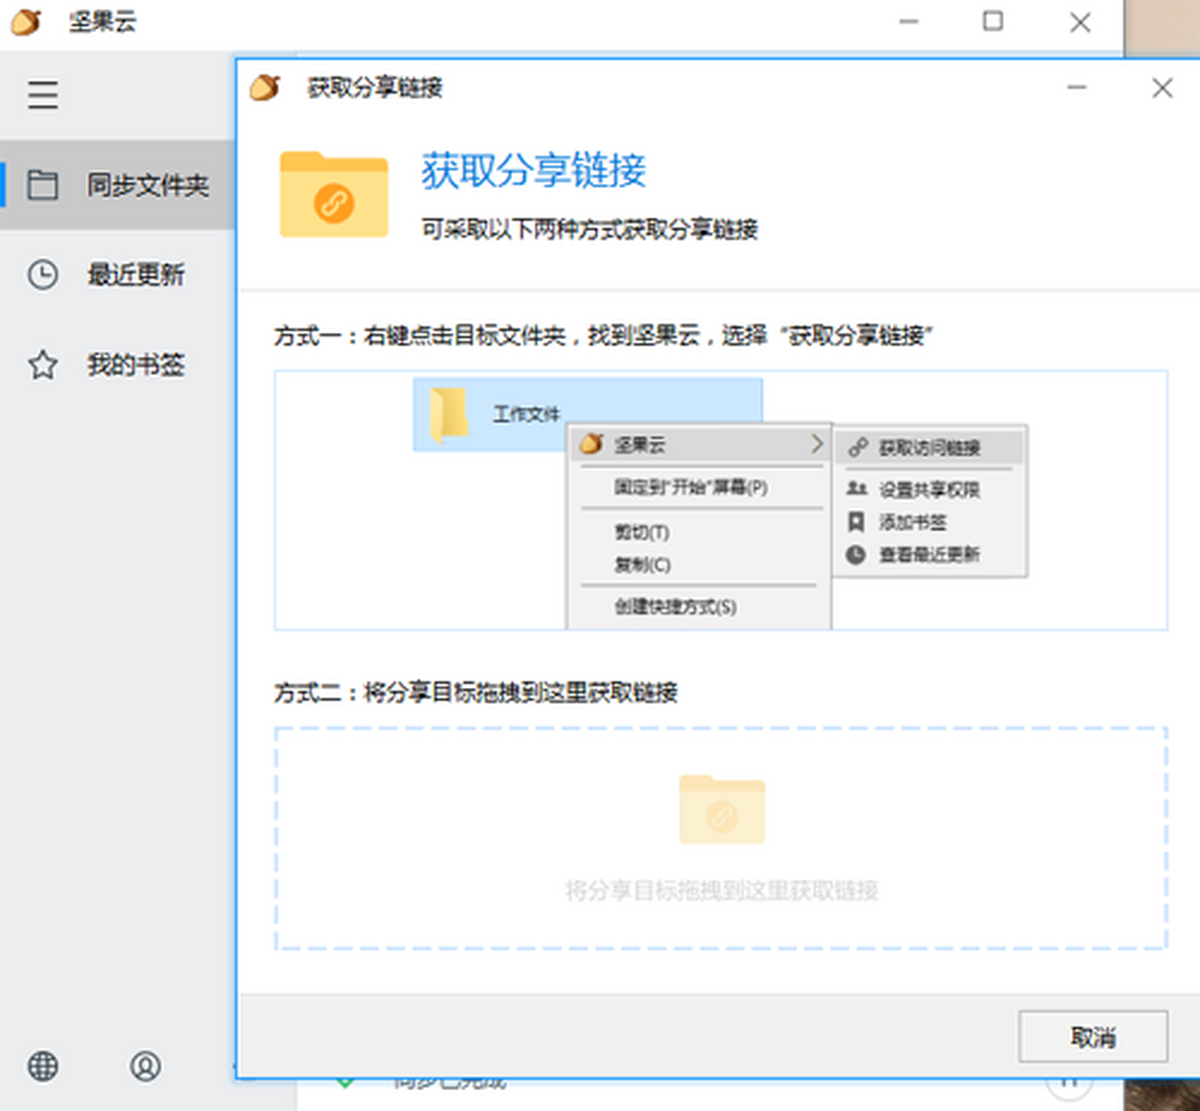Close the 获取分享链接 dialog
Image resolution: width=1200 pixels, height=1111 pixels.
[x=1161, y=88]
